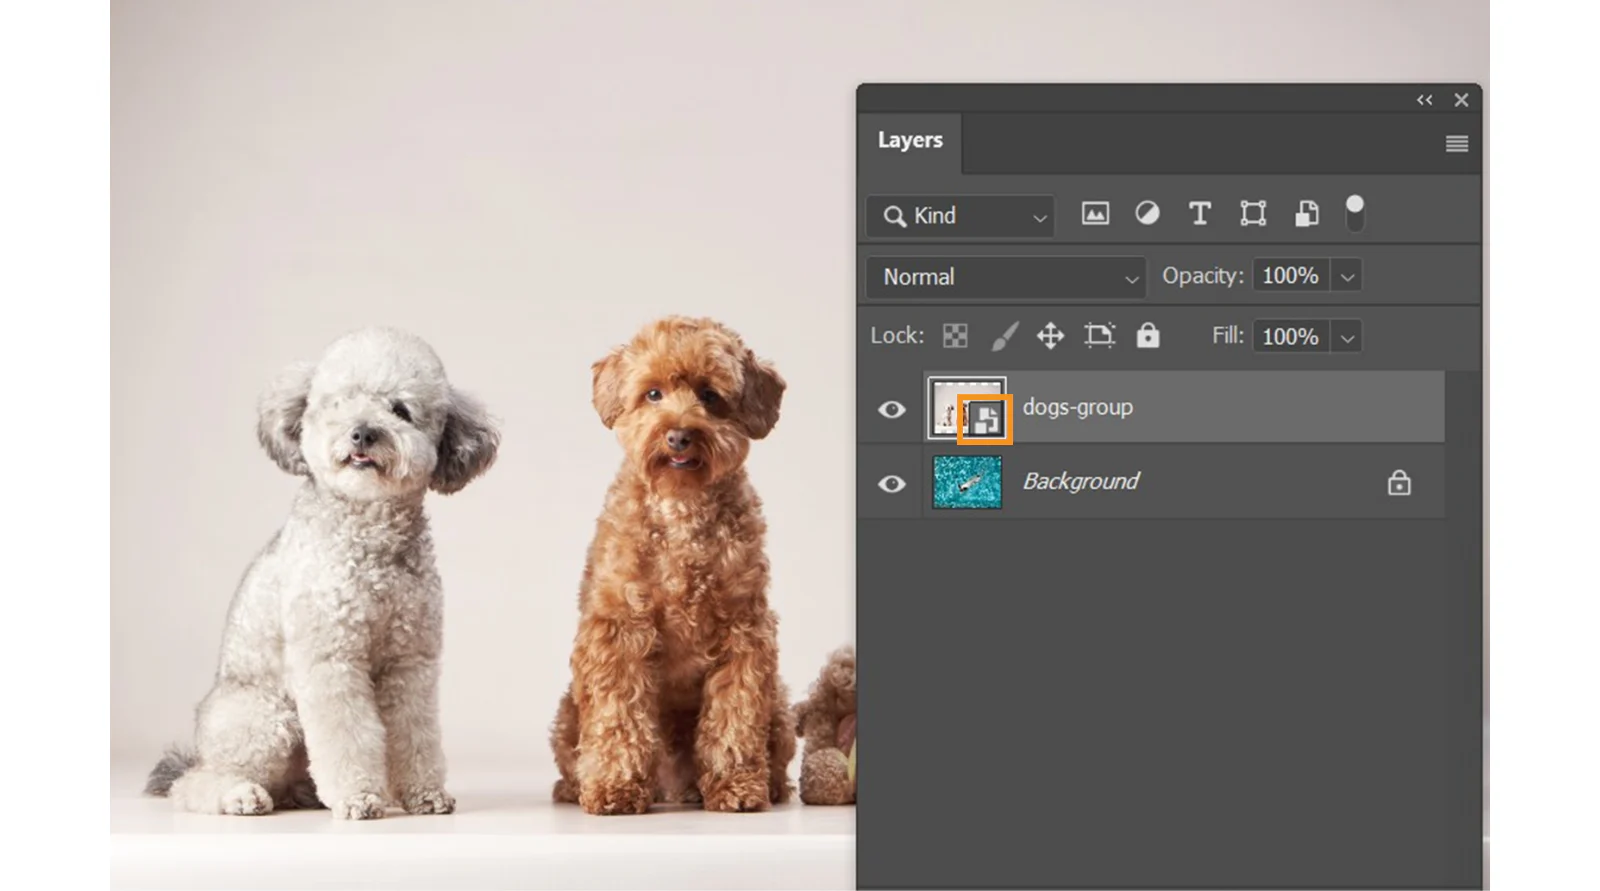
Task: Open the Normal blend mode dropdown
Action: click(1006, 277)
